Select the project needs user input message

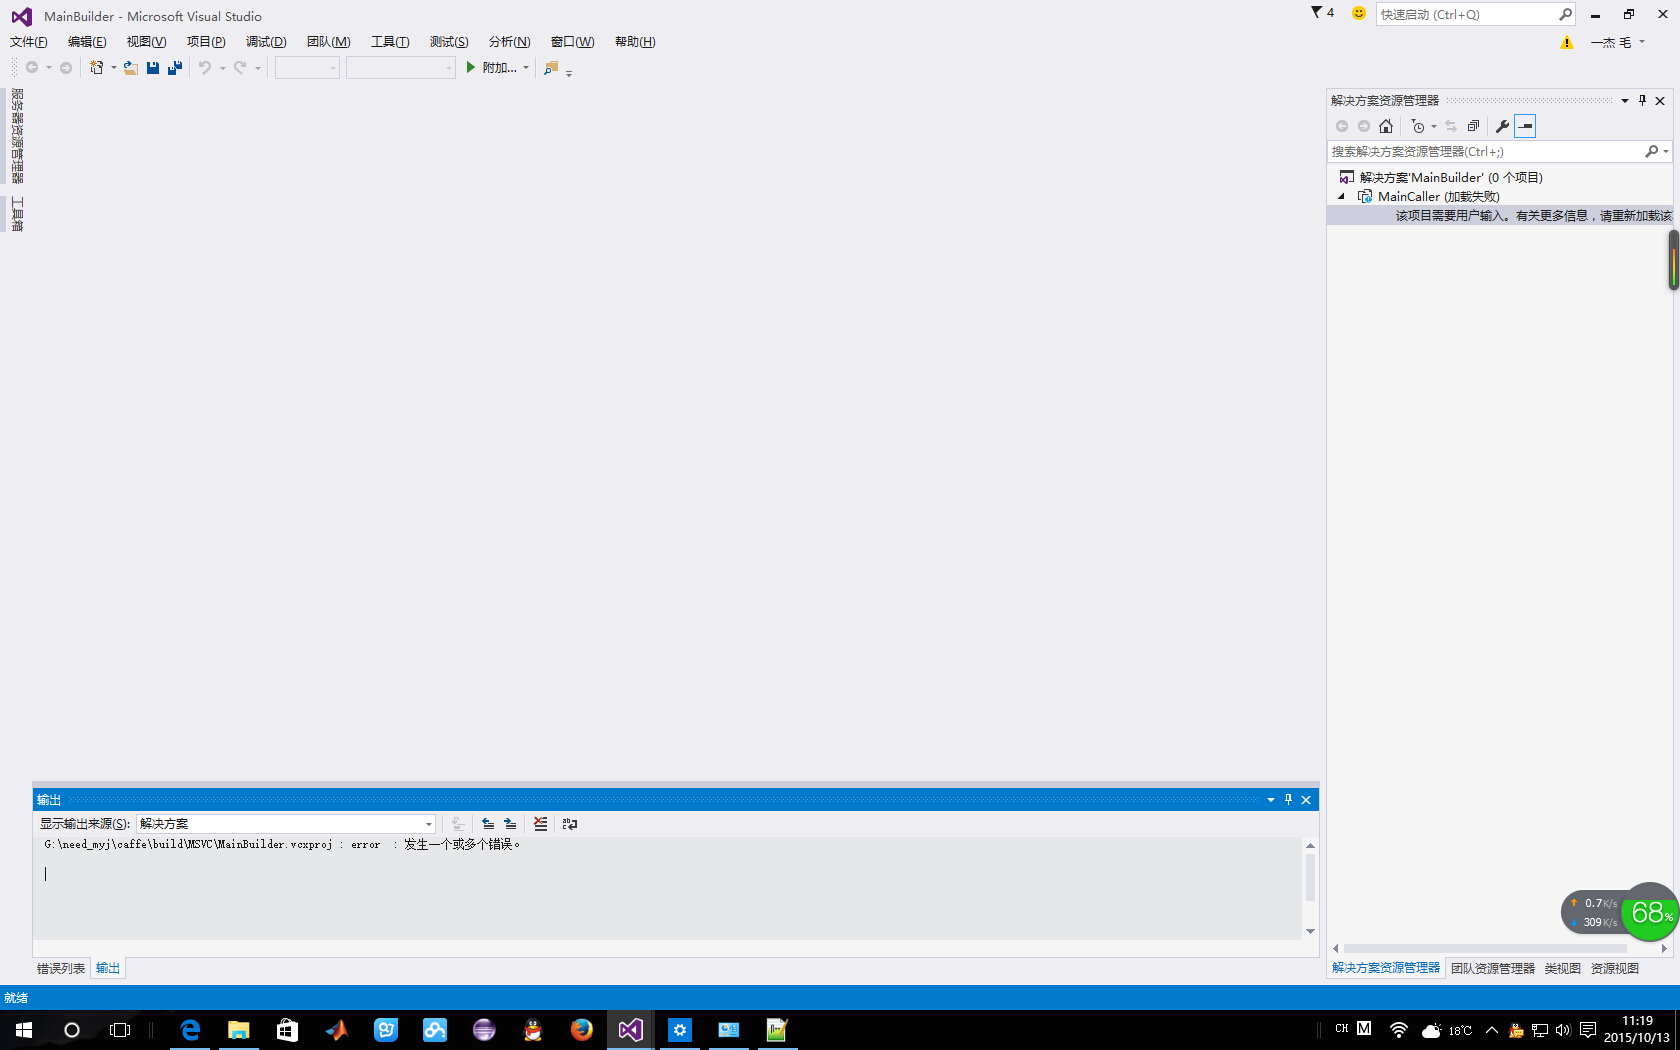pos(1533,216)
